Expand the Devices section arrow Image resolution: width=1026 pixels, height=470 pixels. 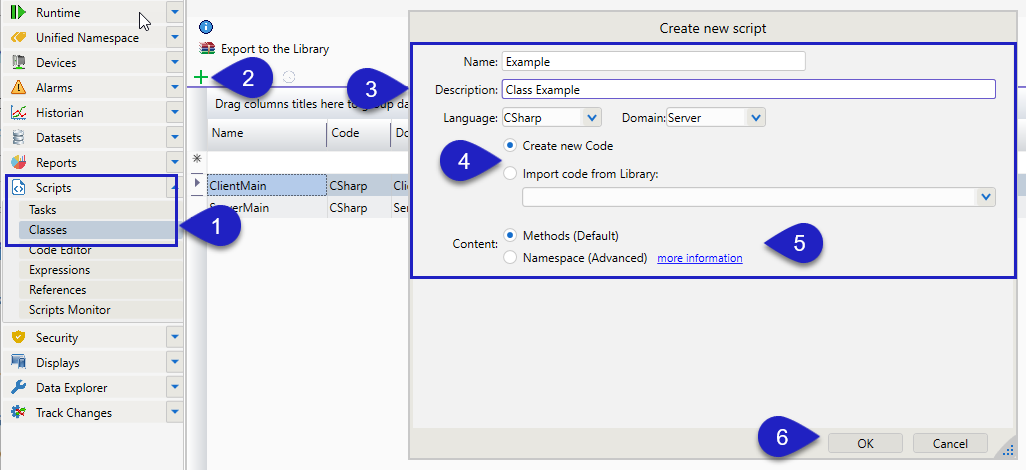point(175,63)
